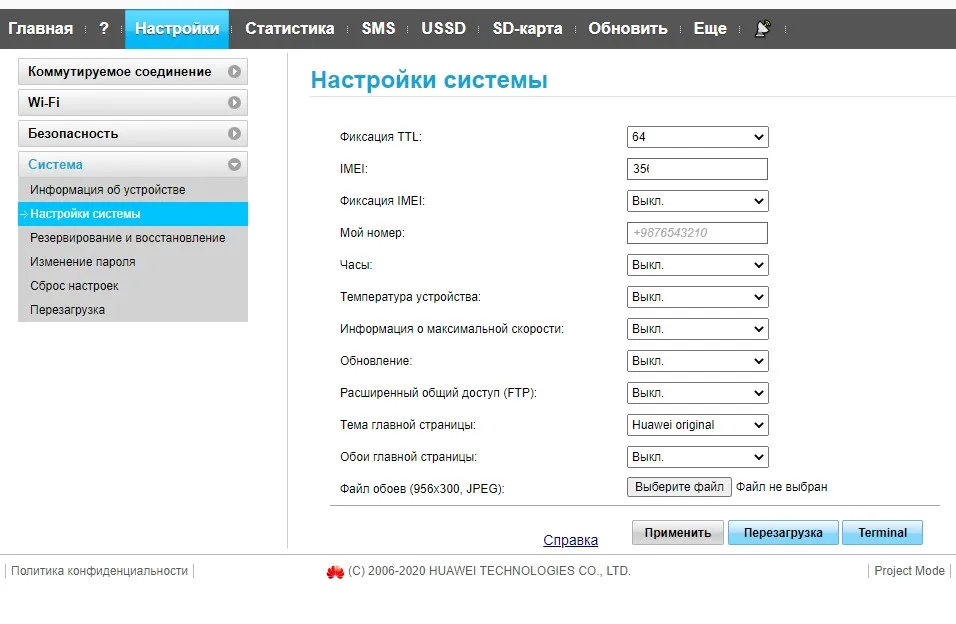Open Фиксация TTL dropdown
This screenshot has width=956, height=624.
(697, 137)
